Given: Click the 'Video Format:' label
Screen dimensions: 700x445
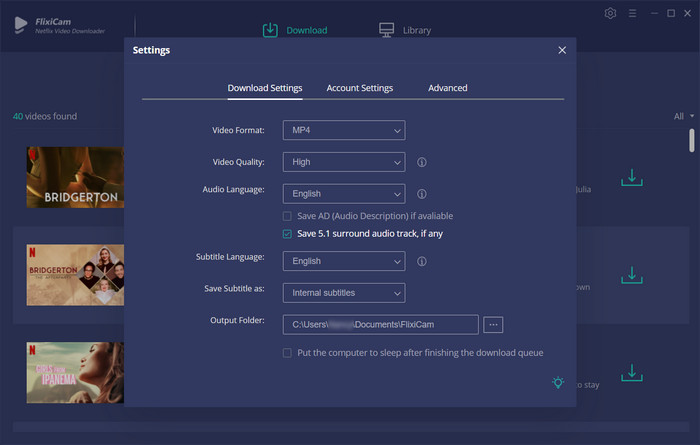Looking at the screenshot, I should click(x=238, y=130).
